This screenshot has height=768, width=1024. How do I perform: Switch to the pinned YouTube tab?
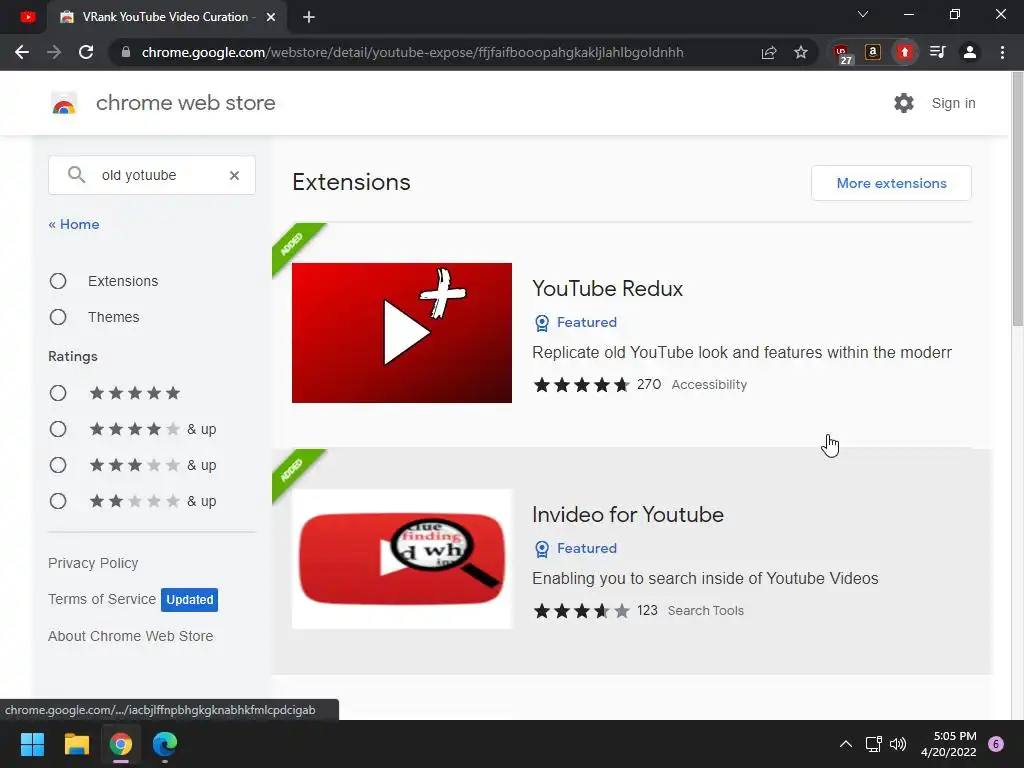click(x=27, y=17)
